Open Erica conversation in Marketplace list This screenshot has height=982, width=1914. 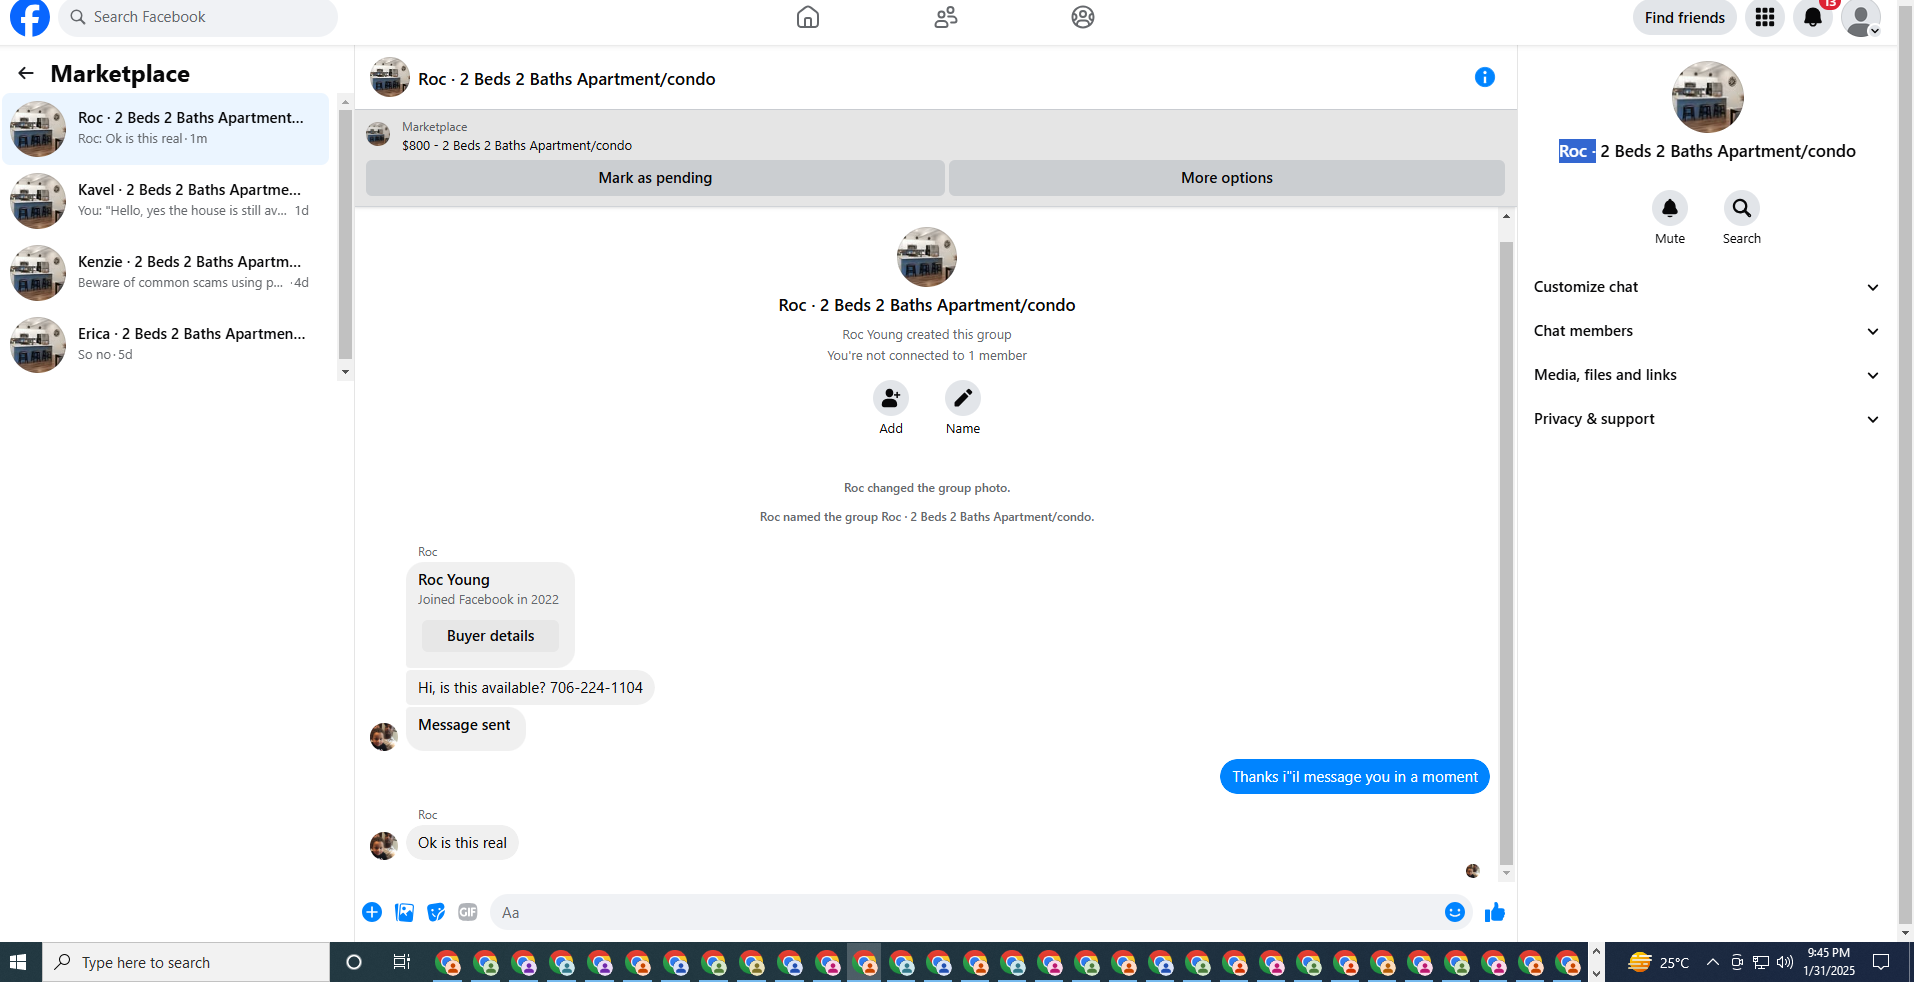pos(166,345)
